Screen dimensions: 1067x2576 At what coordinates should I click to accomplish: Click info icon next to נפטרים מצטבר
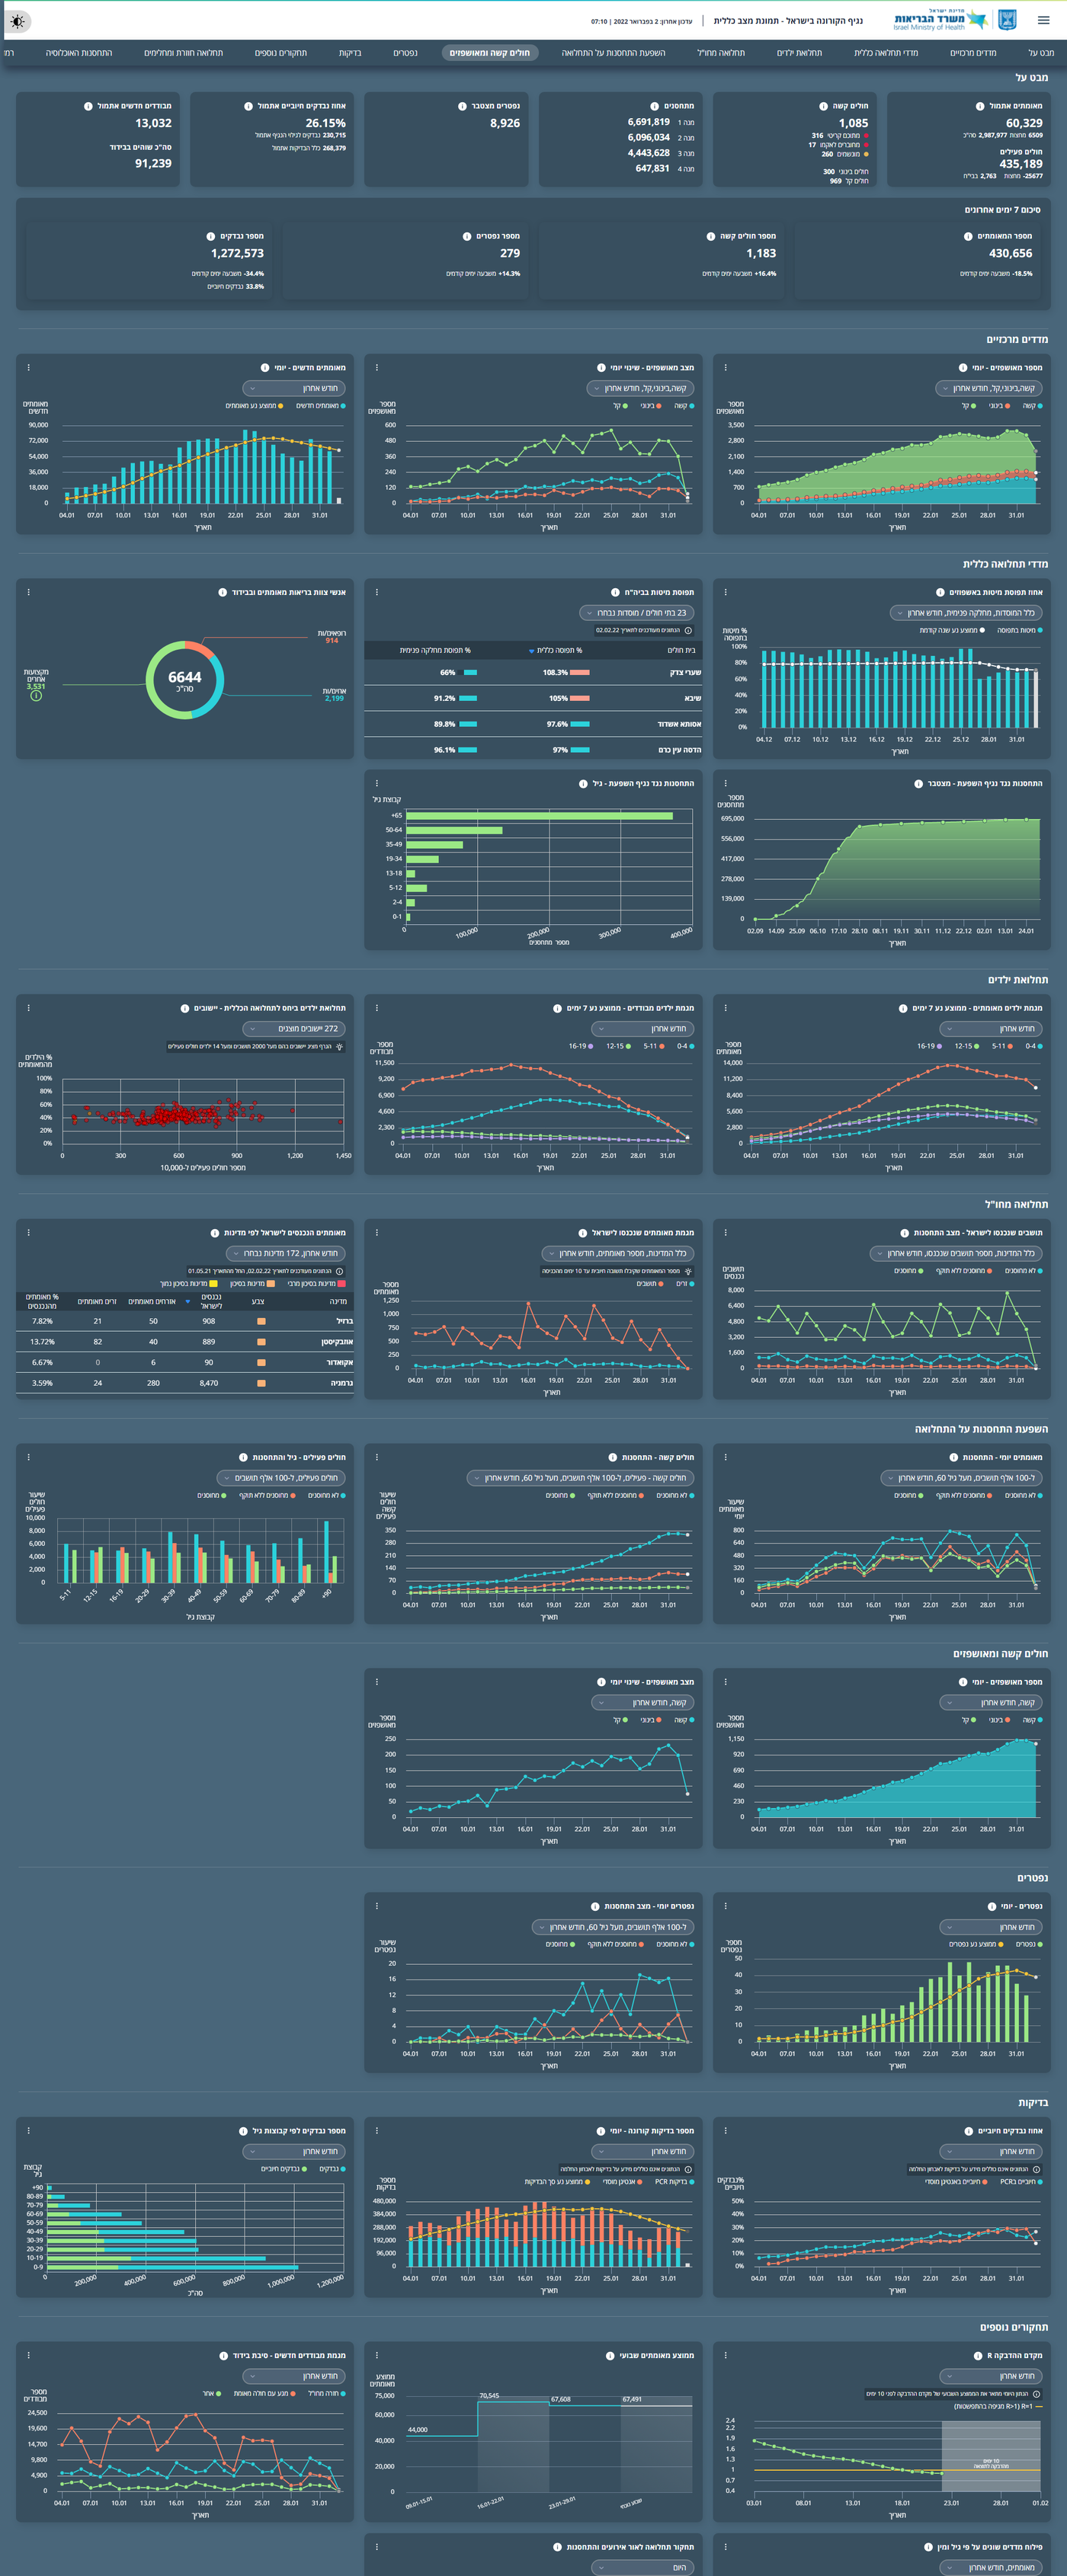pyautogui.click(x=462, y=106)
